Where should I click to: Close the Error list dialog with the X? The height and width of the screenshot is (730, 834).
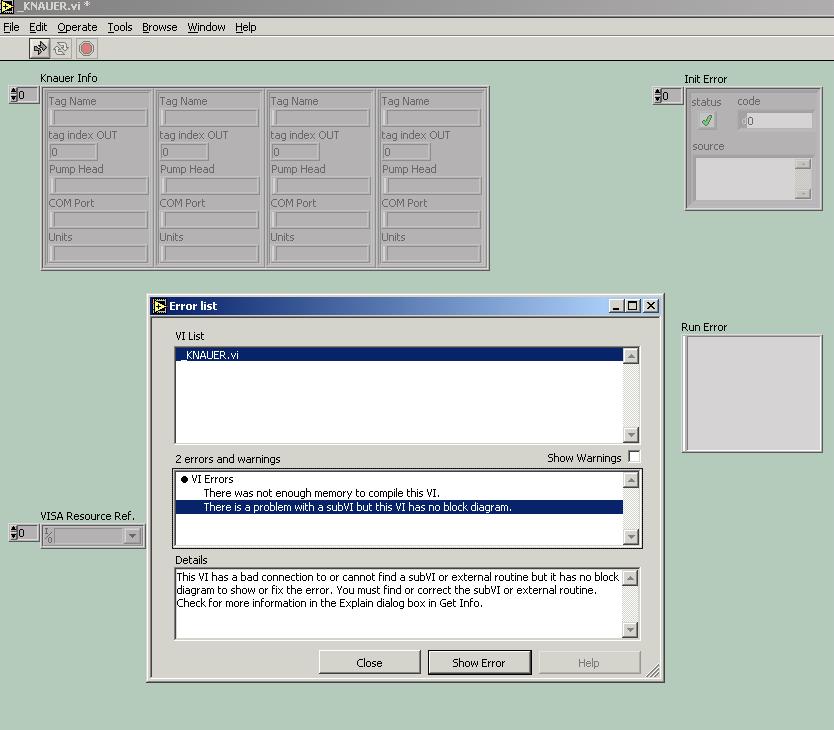tap(650, 306)
